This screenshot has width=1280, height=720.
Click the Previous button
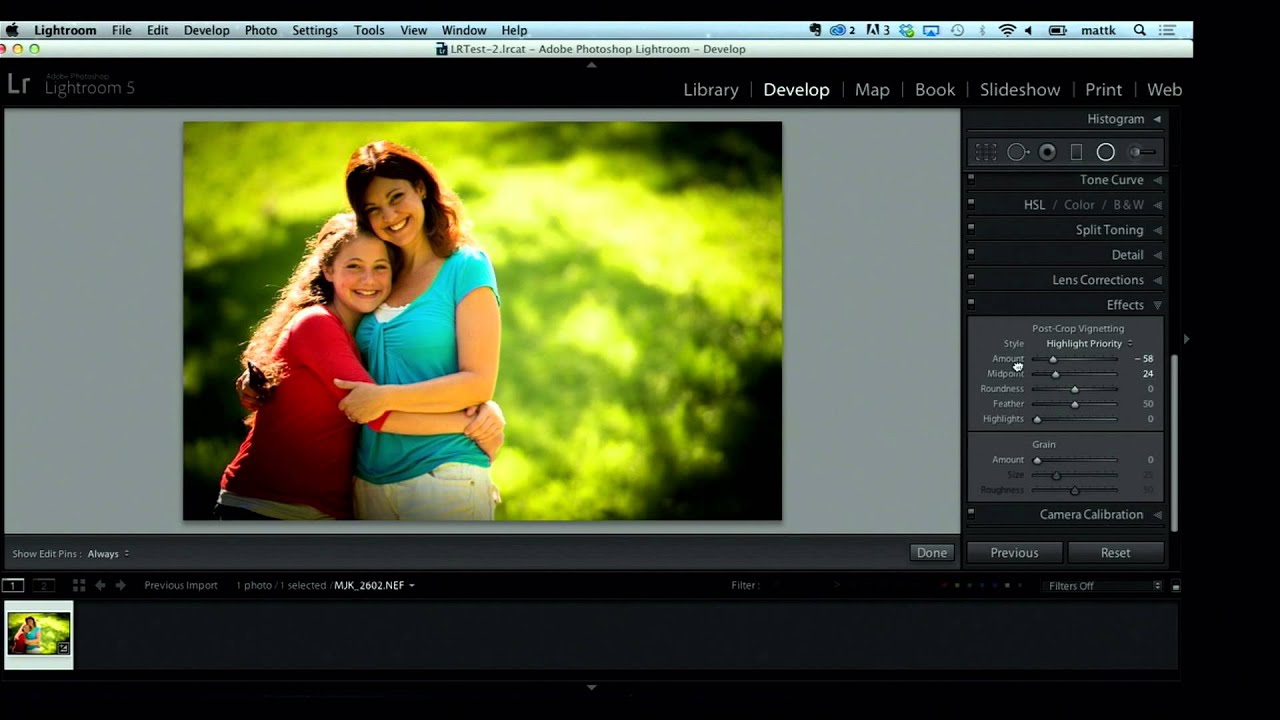pos(1014,552)
